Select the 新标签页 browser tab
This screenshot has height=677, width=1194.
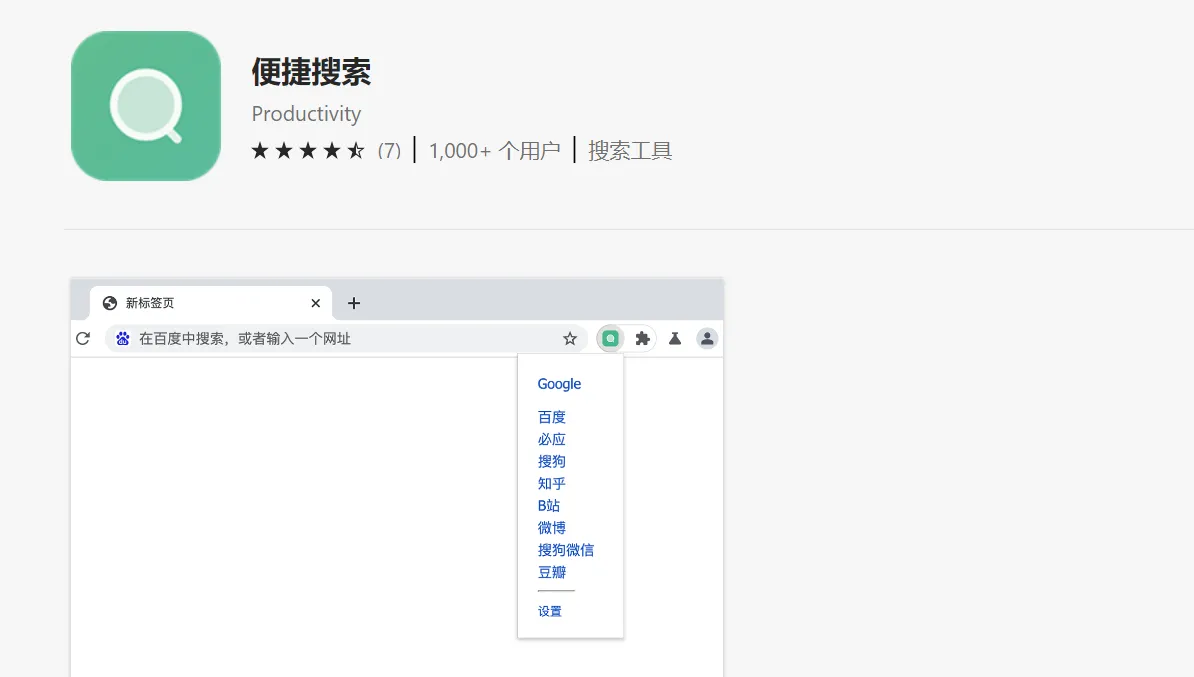coord(211,303)
